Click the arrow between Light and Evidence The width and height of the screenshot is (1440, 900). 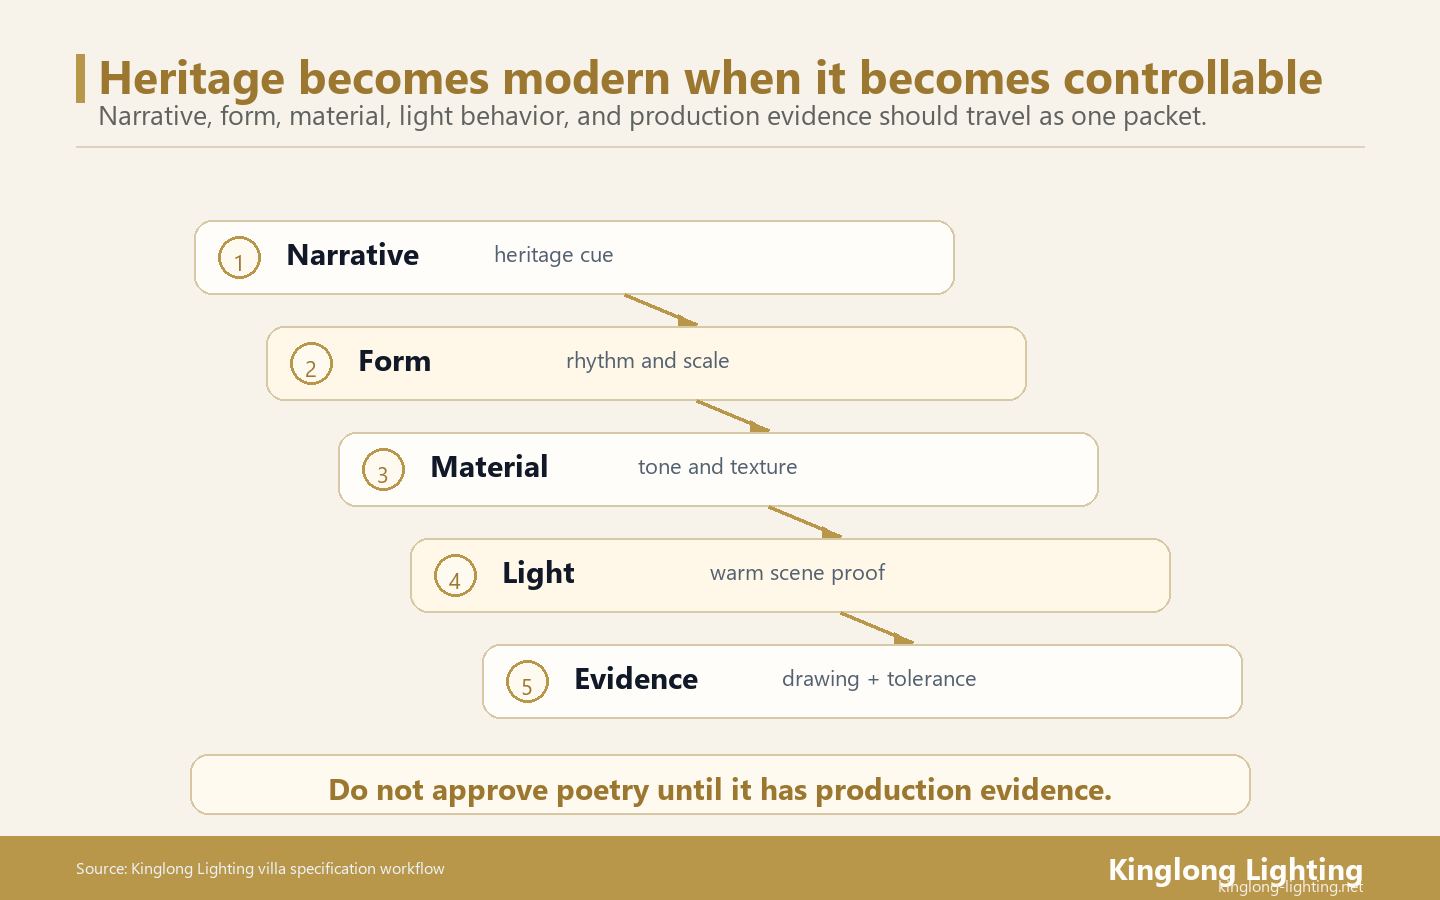tap(877, 628)
